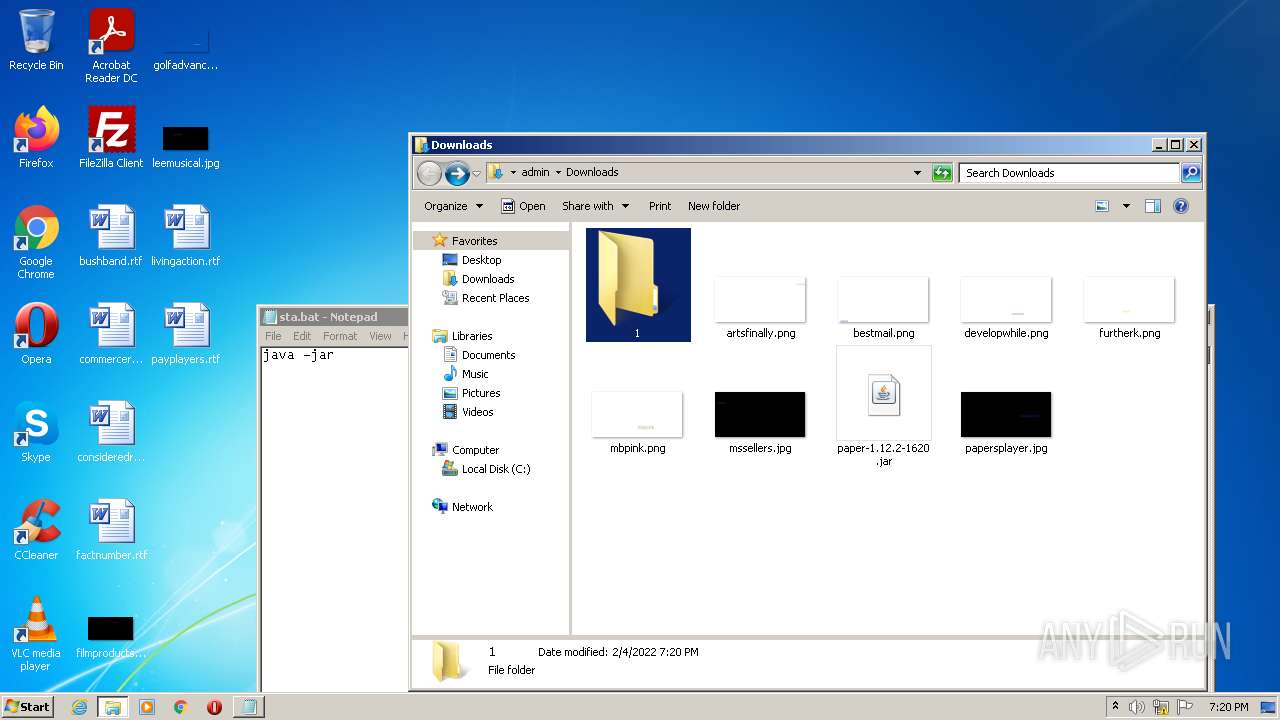The height and width of the screenshot is (720, 1280).
Task: Select Pictures library
Action: [x=481, y=393]
